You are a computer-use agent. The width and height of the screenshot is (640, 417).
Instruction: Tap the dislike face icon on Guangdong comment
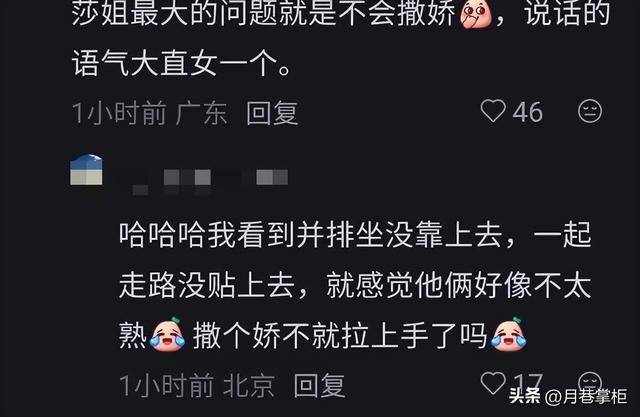tap(590, 111)
